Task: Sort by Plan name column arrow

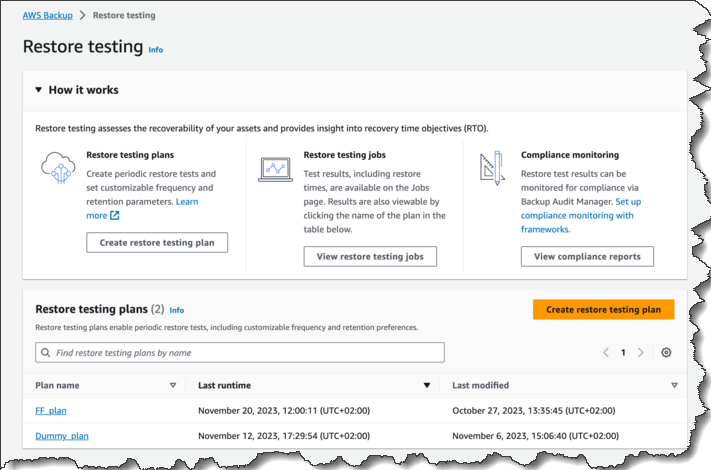Action: point(173,385)
